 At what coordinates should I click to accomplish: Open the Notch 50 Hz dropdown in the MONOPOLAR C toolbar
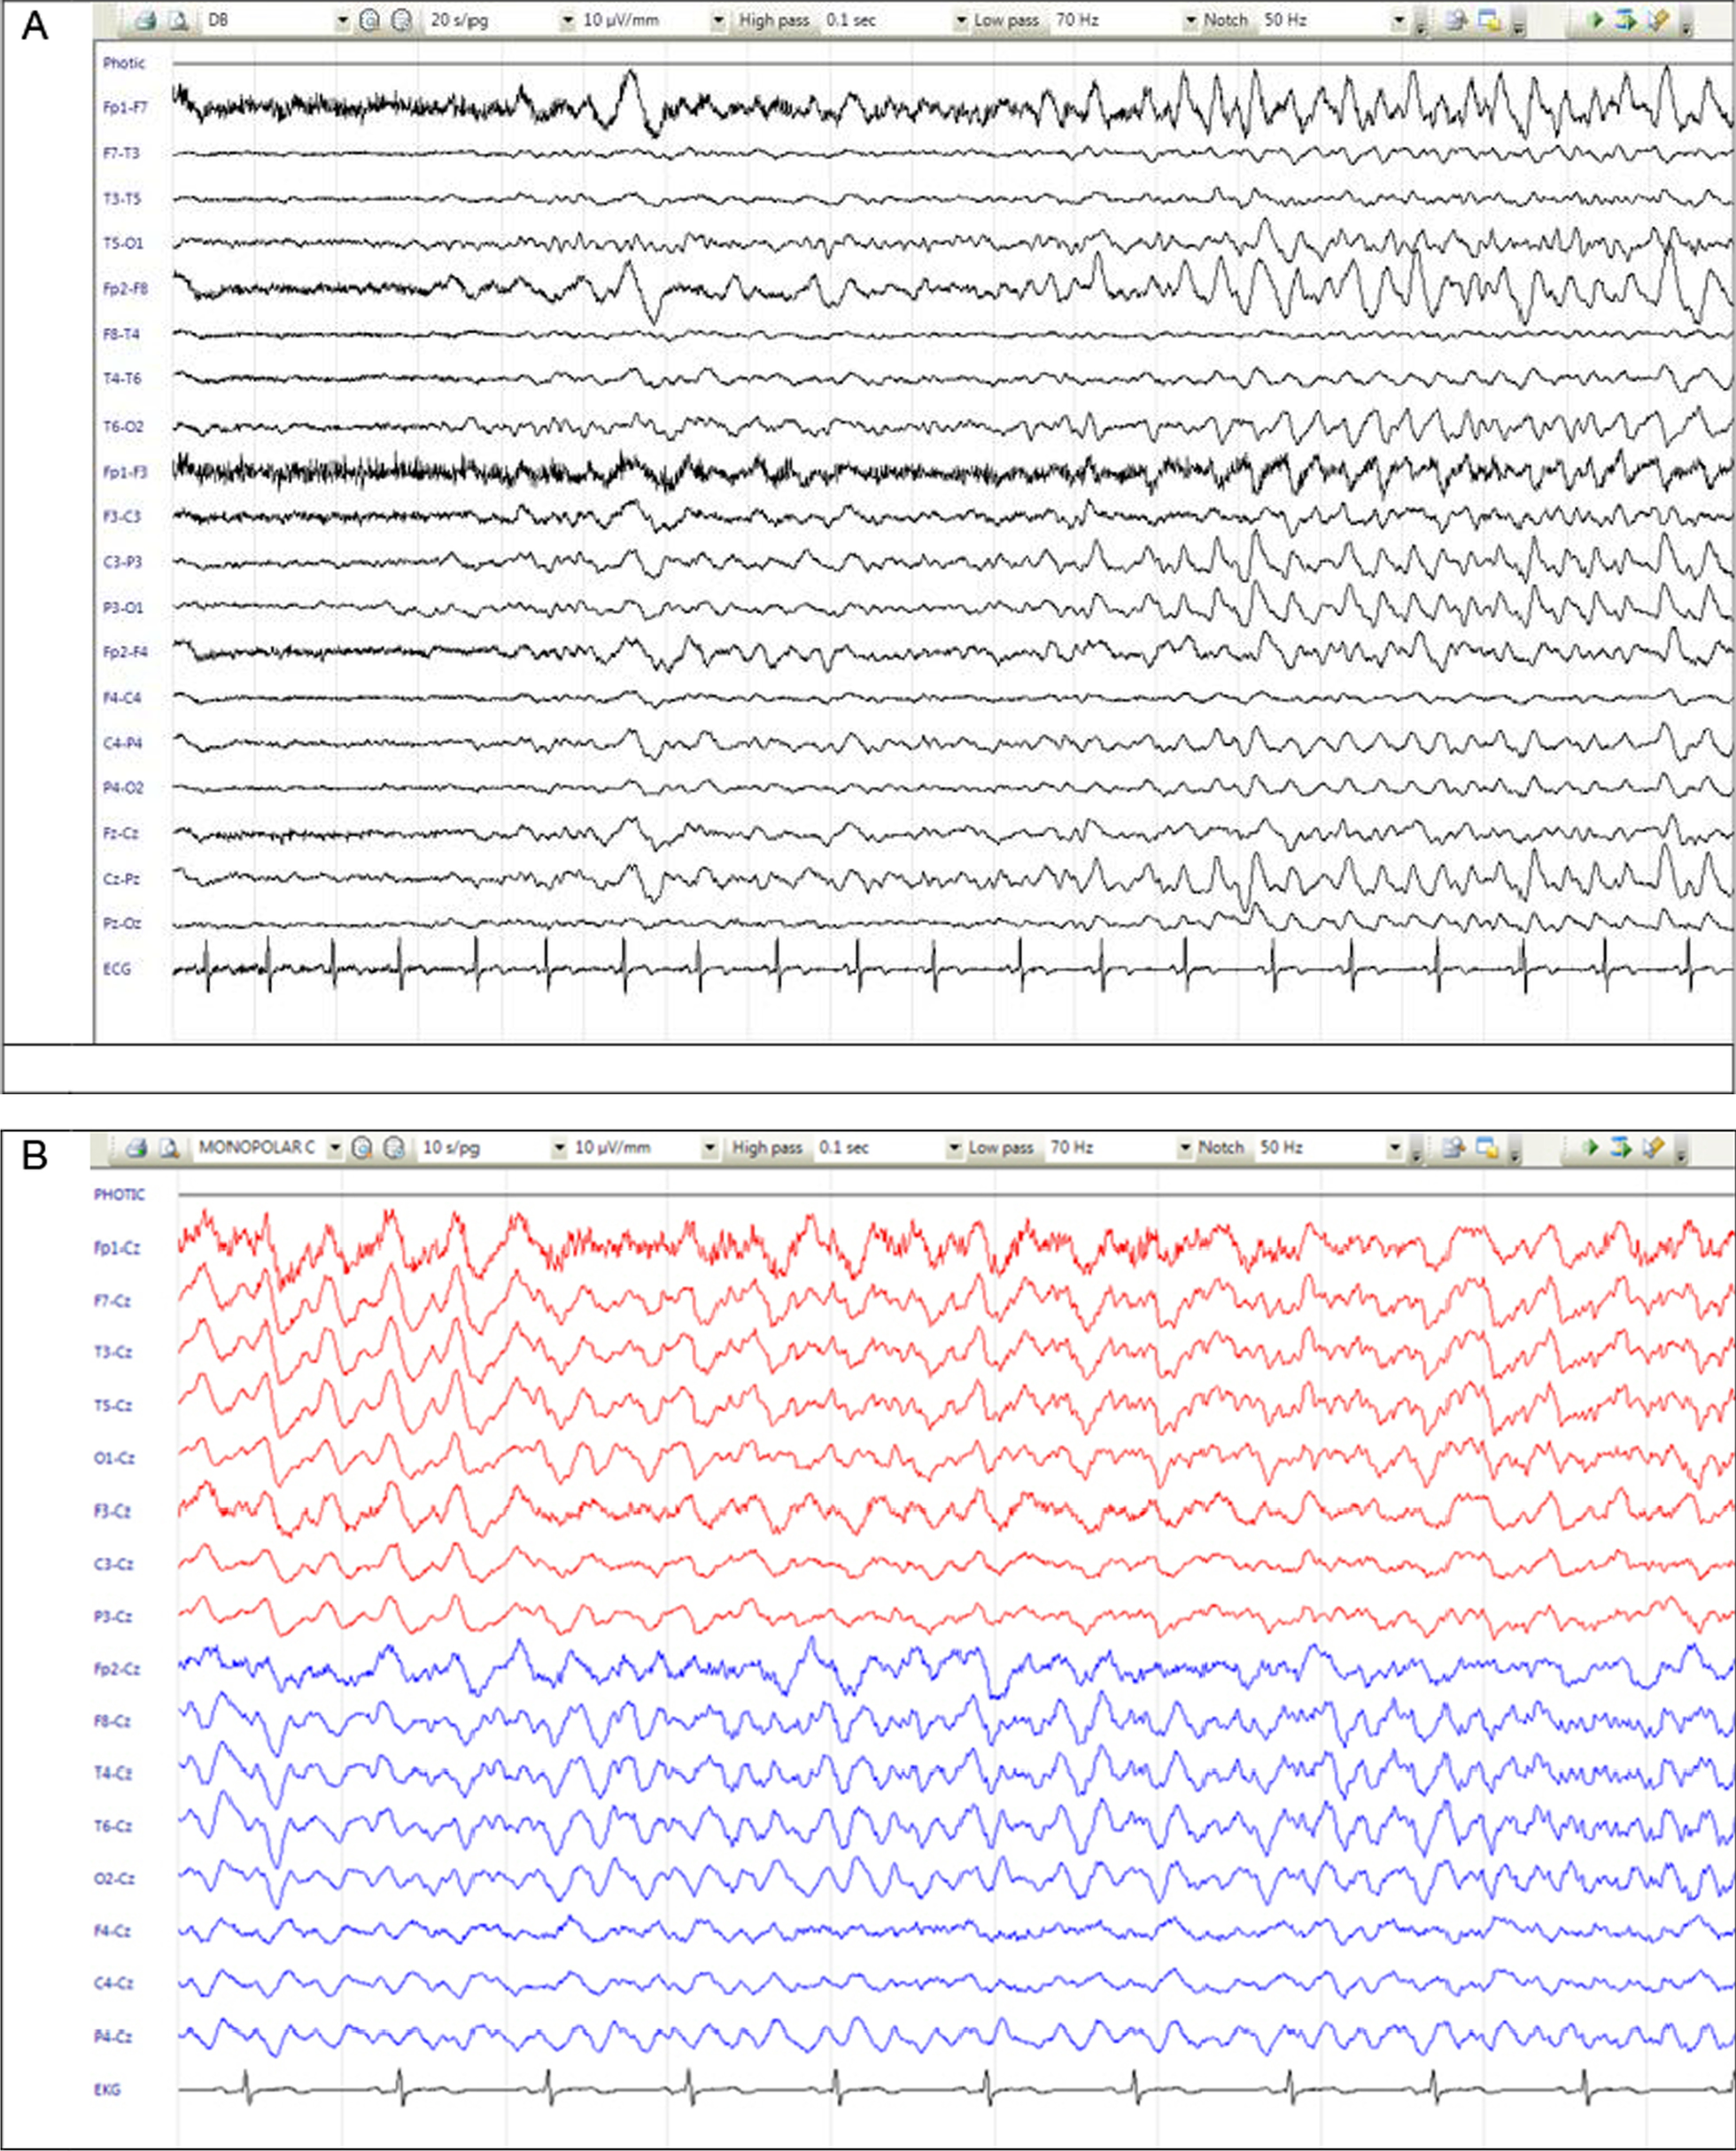(x=1395, y=1148)
